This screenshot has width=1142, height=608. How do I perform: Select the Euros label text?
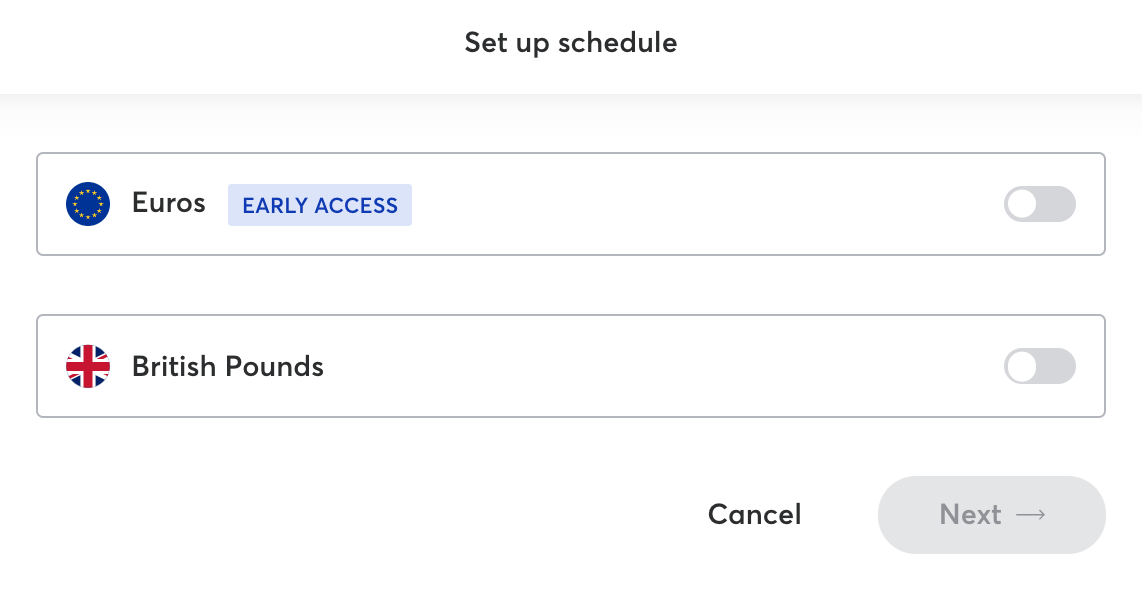pos(168,203)
